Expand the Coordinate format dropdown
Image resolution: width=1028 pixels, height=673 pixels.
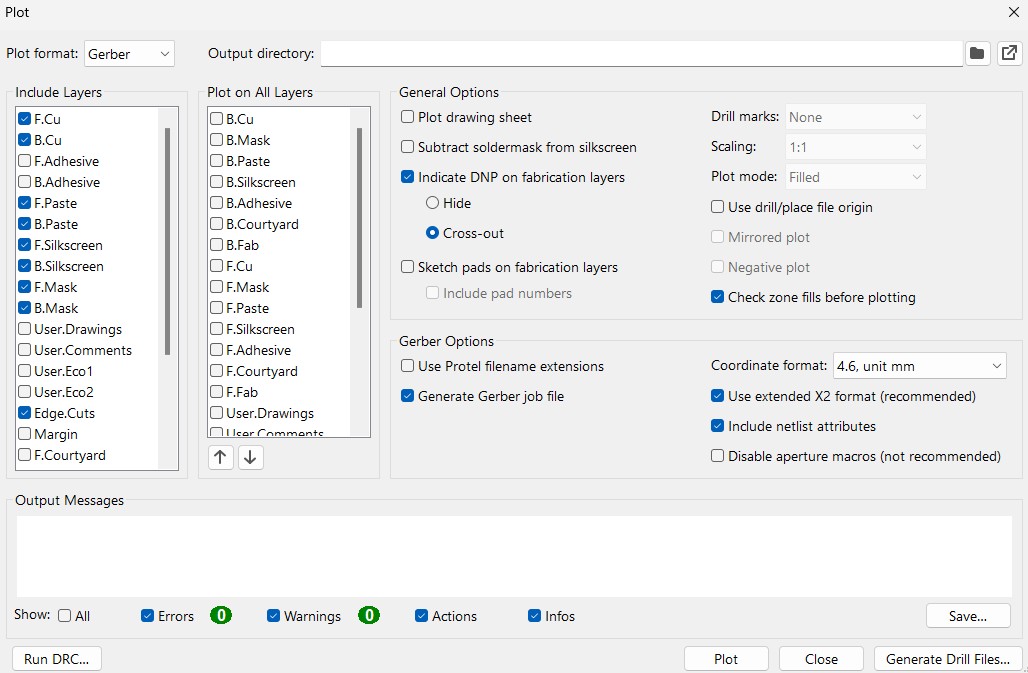point(919,366)
